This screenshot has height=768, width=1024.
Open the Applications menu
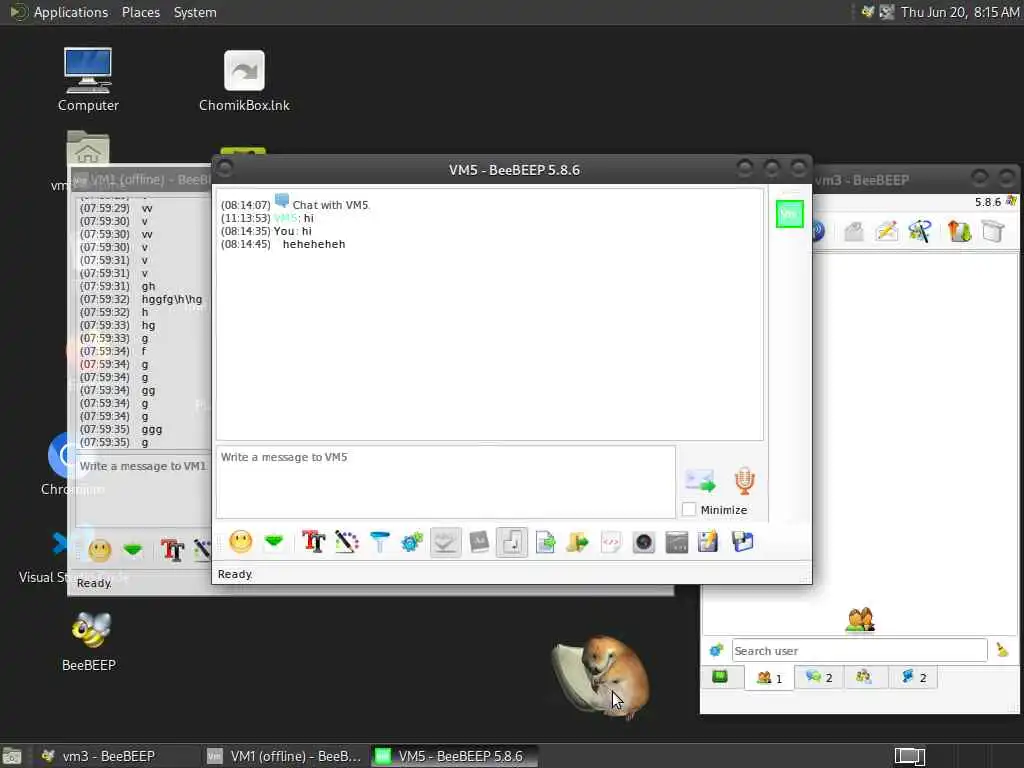tap(71, 12)
